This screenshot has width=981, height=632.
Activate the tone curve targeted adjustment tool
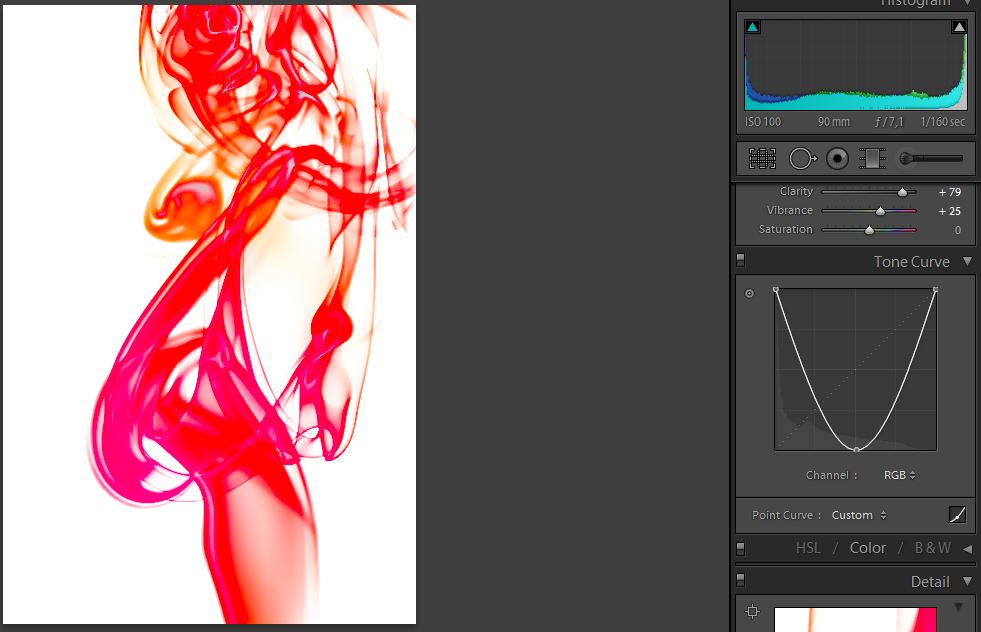pyautogui.click(x=750, y=293)
